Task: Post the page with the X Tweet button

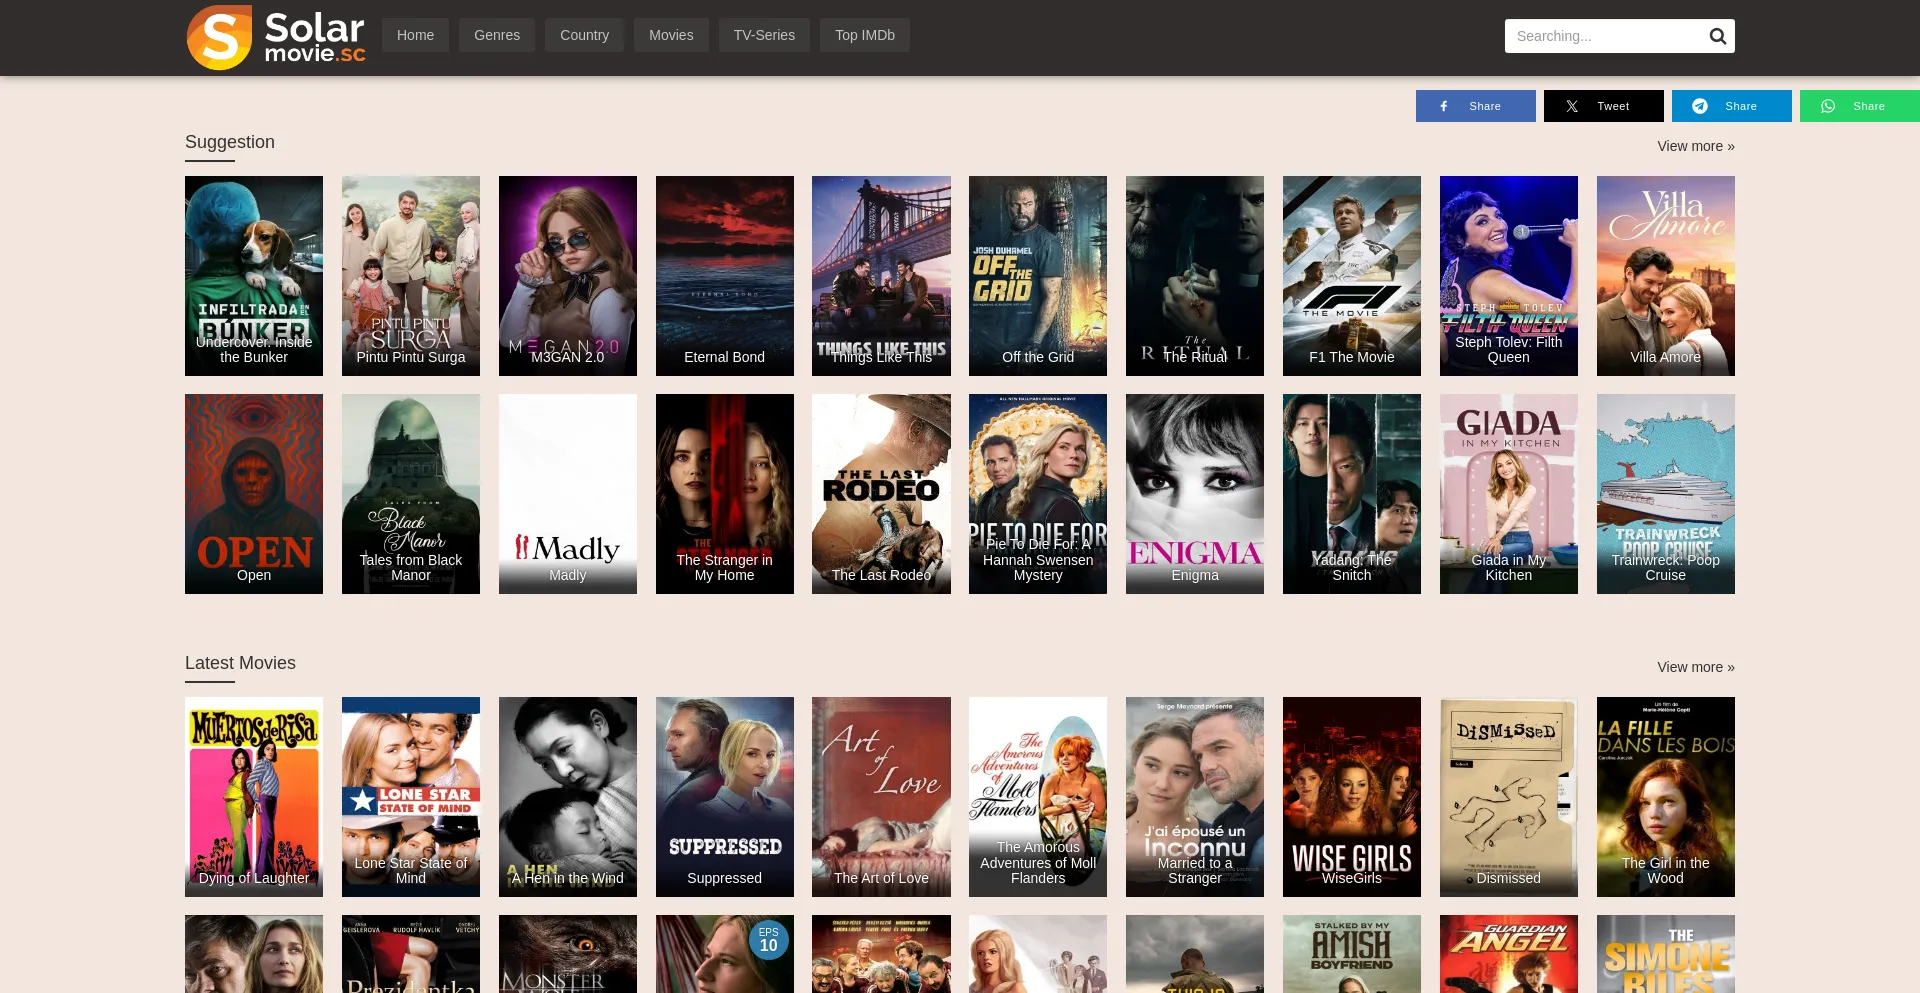Action: 1603,106
